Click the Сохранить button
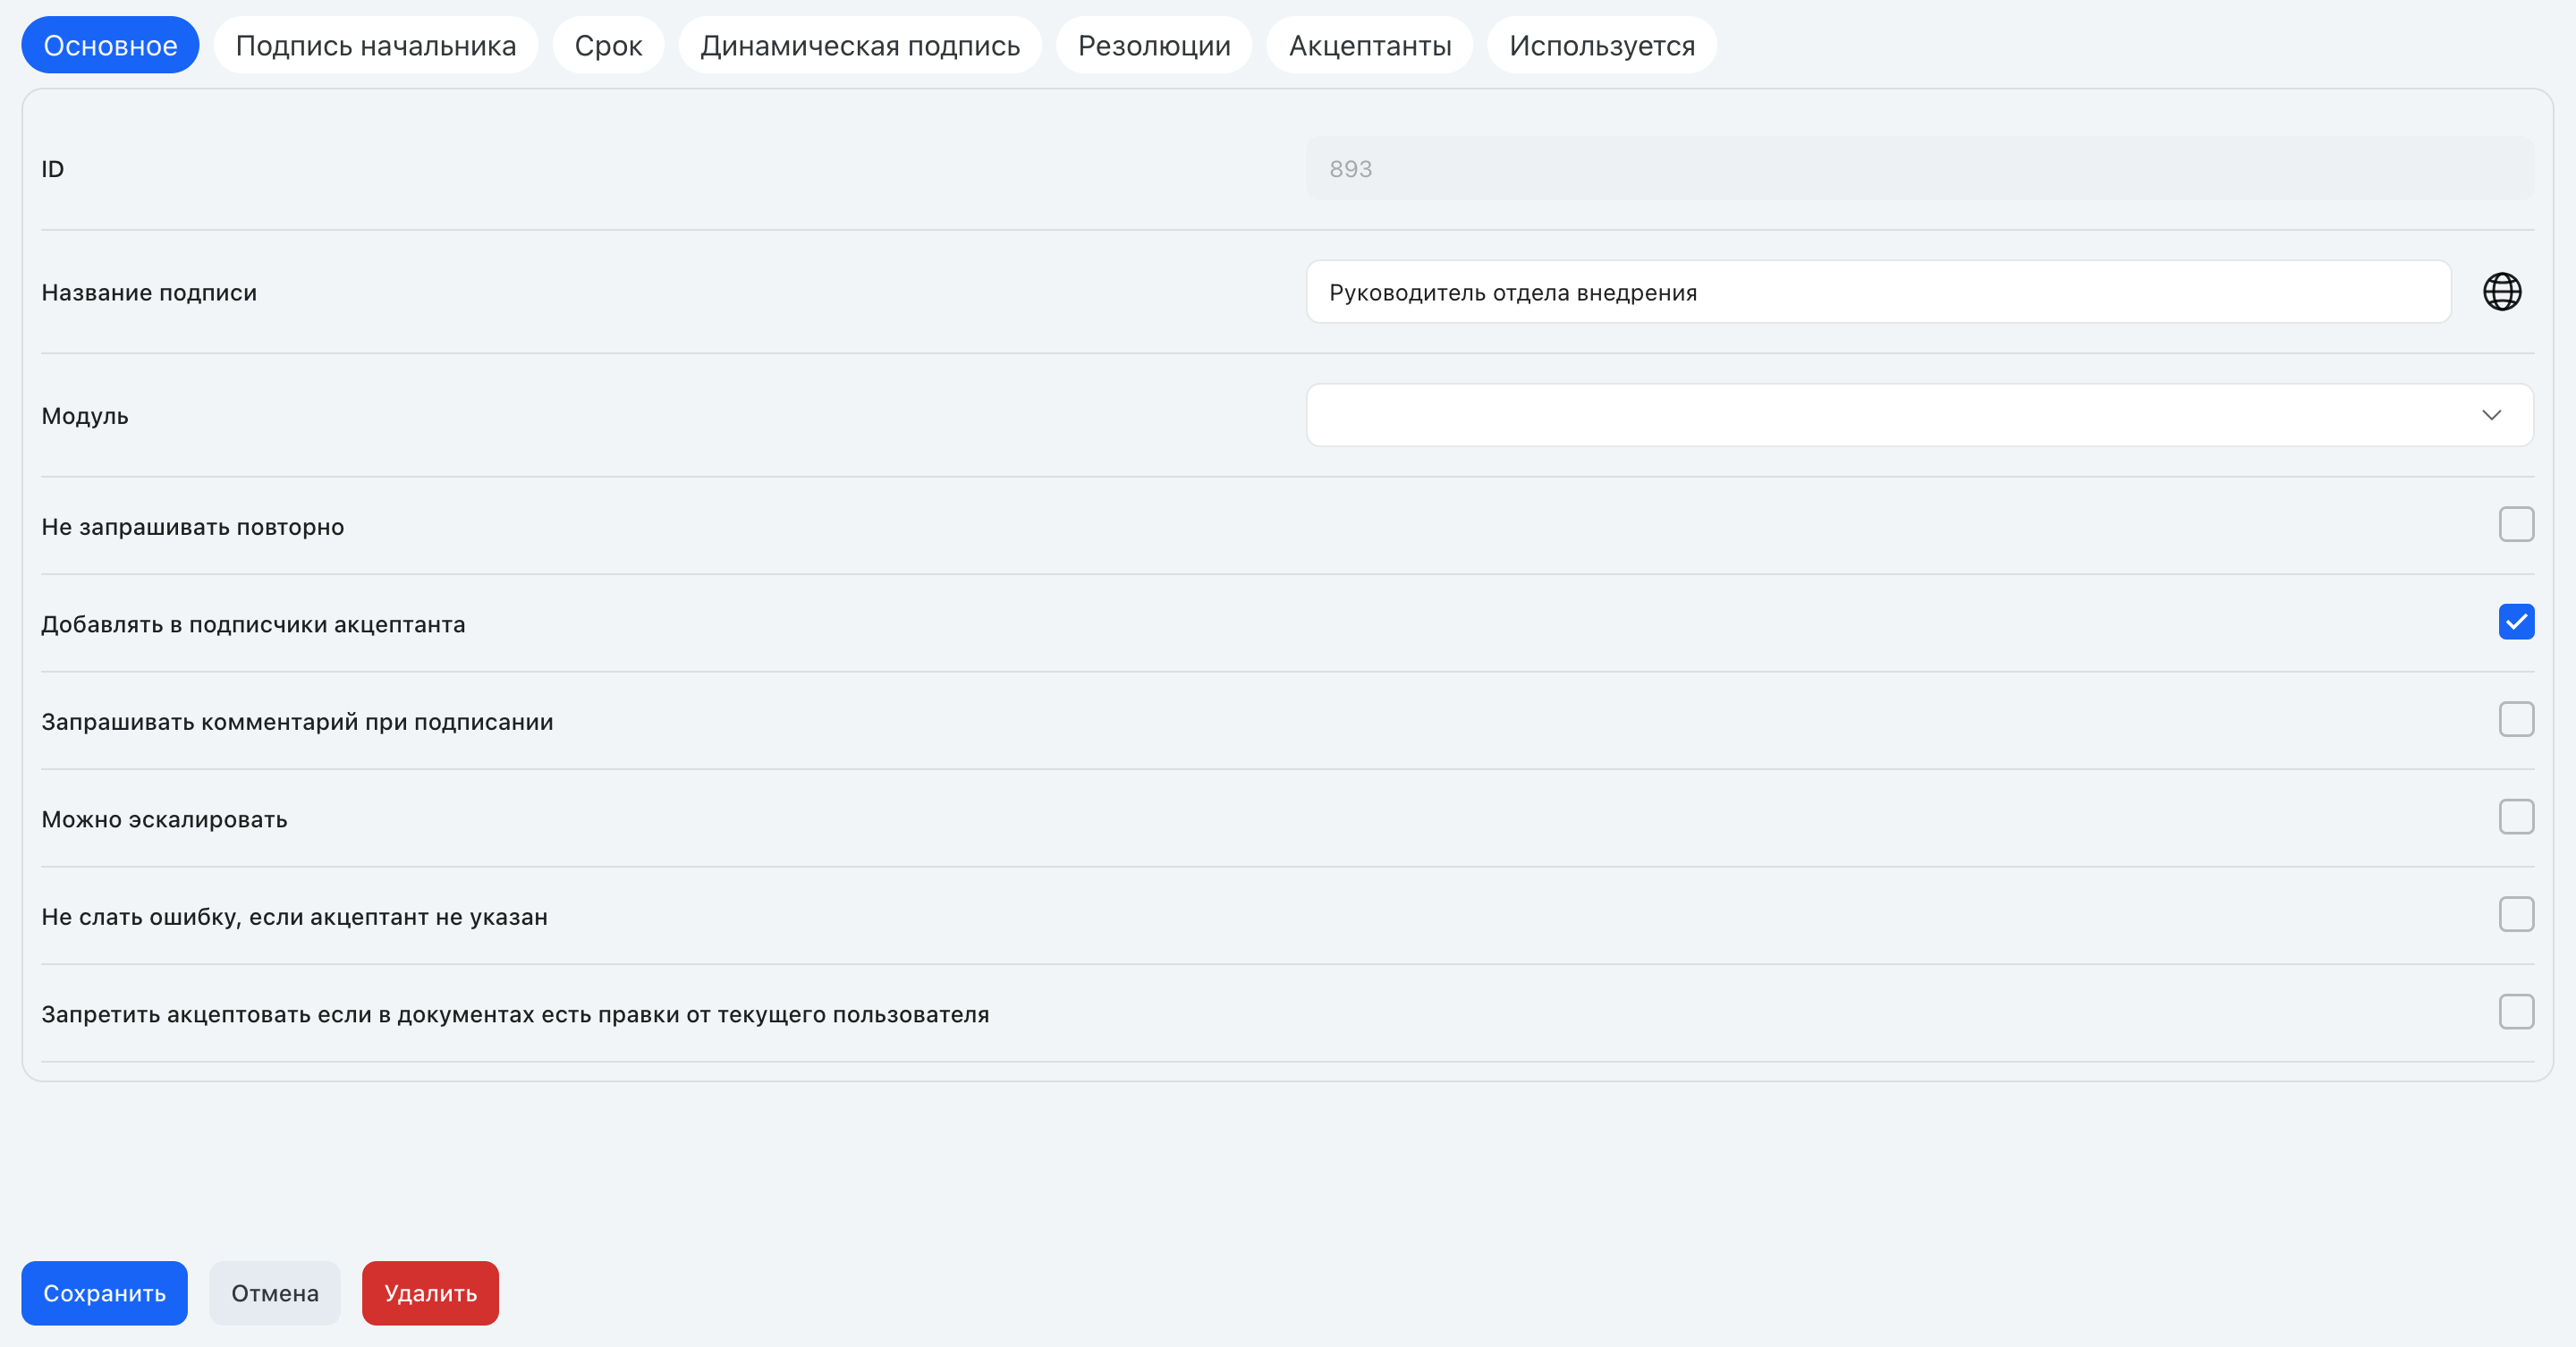Viewport: 2576px width, 1347px height. [x=105, y=1293]
